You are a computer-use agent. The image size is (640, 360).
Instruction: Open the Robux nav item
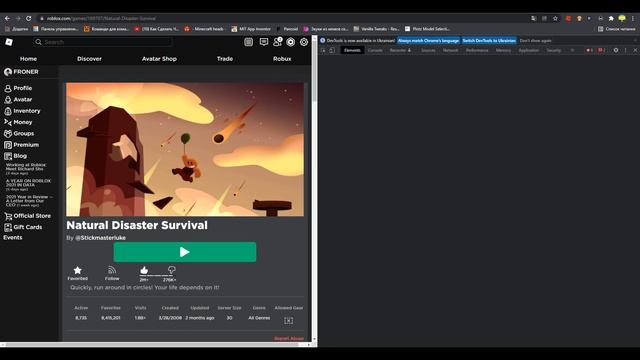click(x=282, y=59)
